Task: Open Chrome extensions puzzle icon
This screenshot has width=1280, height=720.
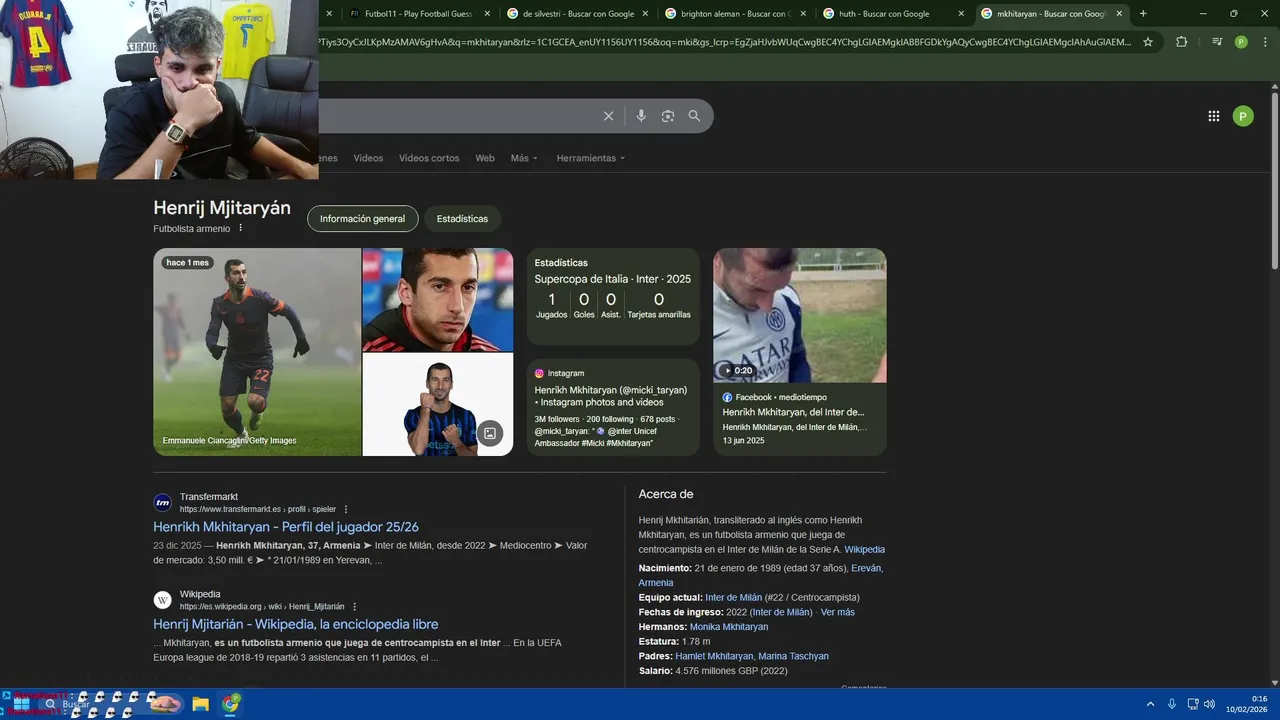Action: click(1182, 42)
